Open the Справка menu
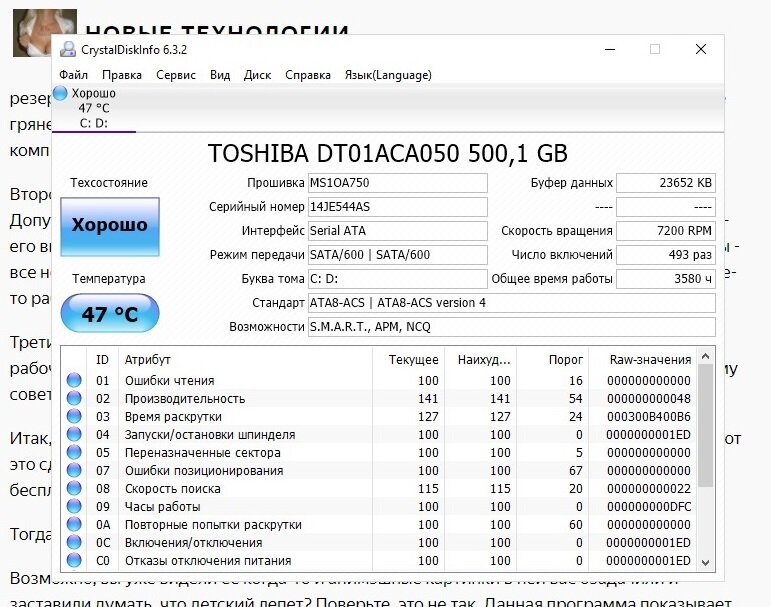This screenshot has width=771, height=607. point(308,75)
